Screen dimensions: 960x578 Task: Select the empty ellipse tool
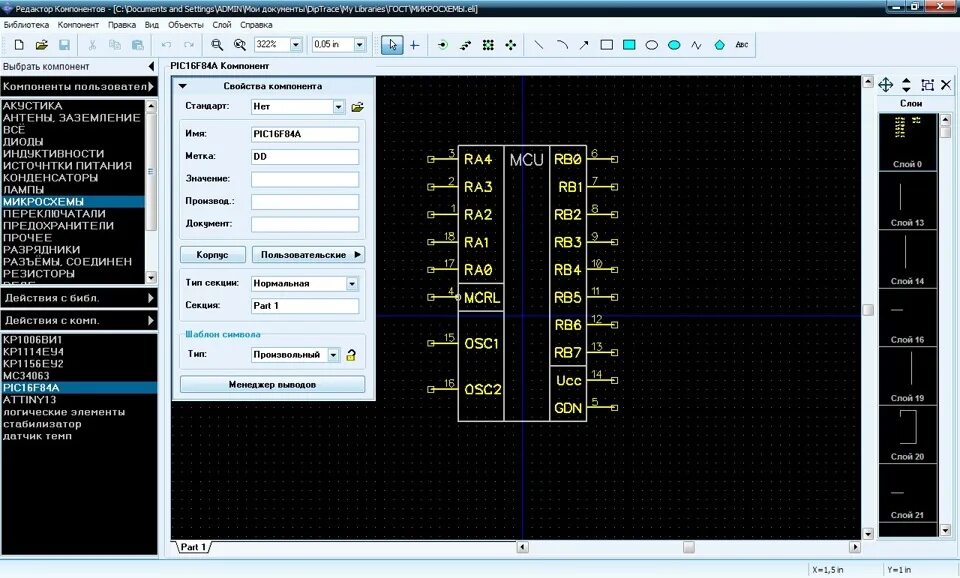tap(652, 45)
